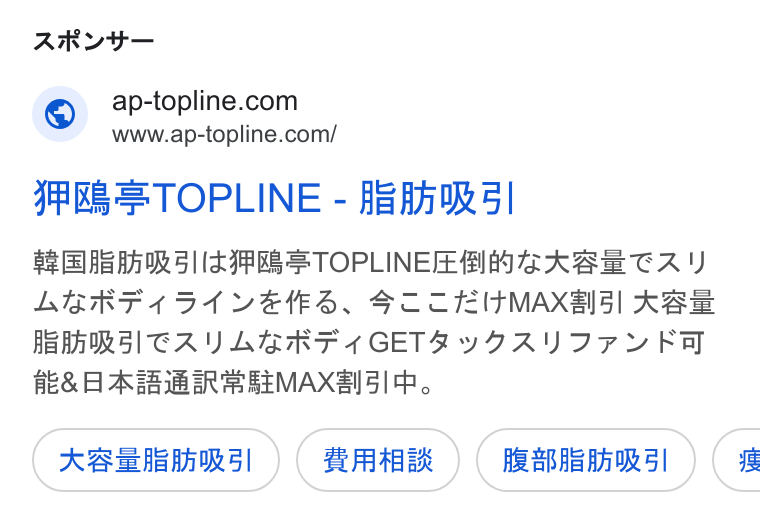Screen dimensions: 760x524
Task: Select the 大容量脂肪吸引 sitelink chip
Action: 156,460
